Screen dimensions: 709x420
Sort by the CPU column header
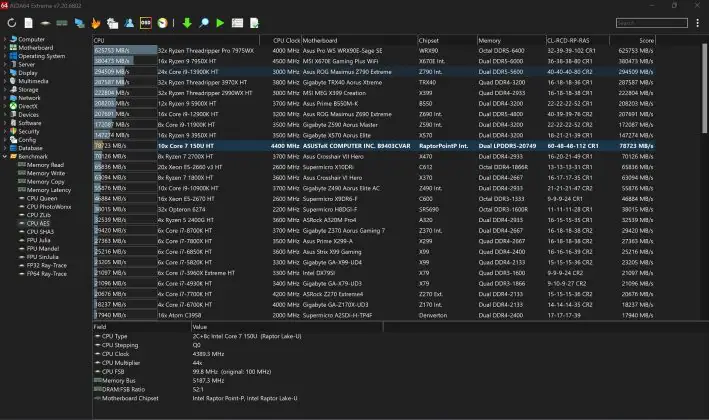click(176, 40)
